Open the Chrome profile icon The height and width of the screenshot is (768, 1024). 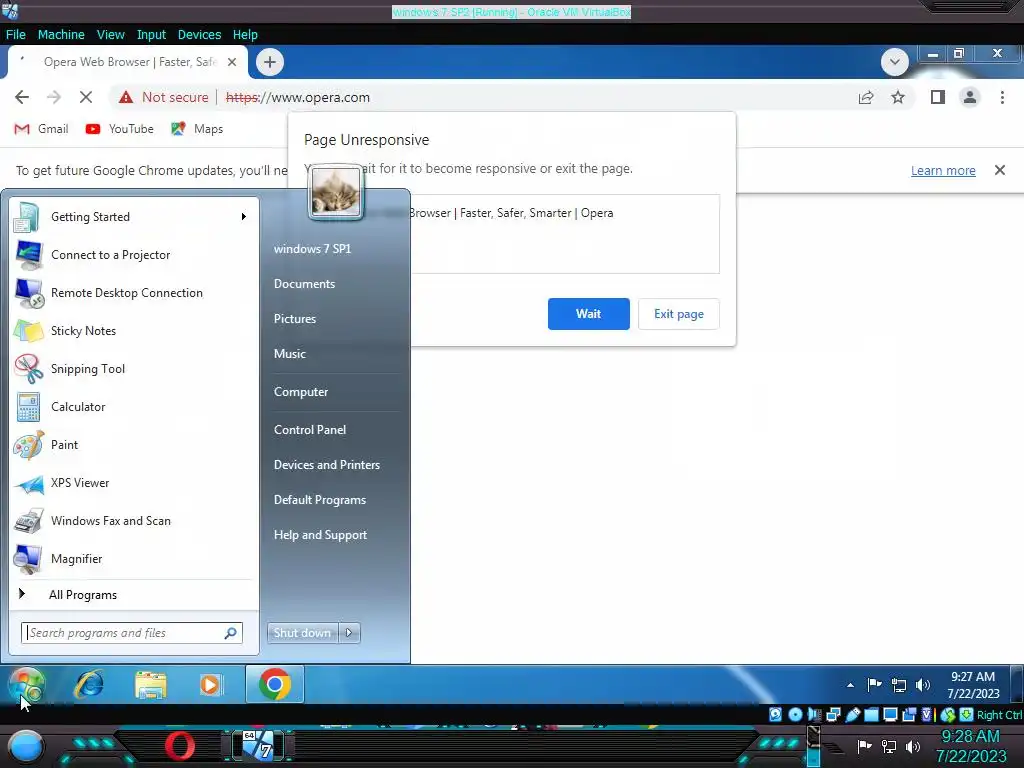tap(970, 97)
